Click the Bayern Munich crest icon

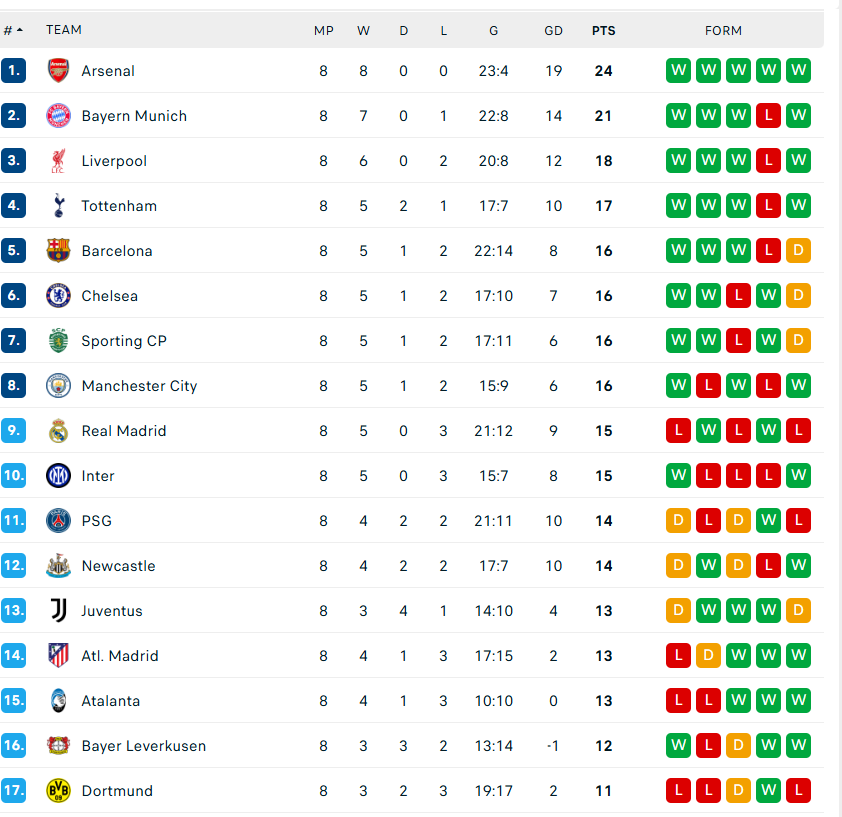click(x=59, y=116)
